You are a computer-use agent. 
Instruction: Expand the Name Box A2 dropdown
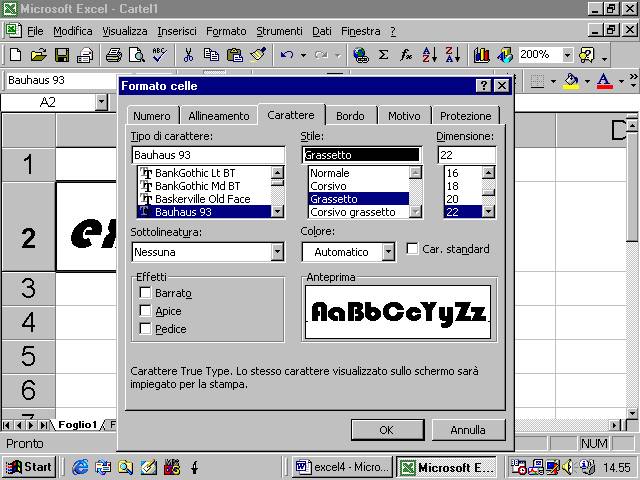point(101,102)
